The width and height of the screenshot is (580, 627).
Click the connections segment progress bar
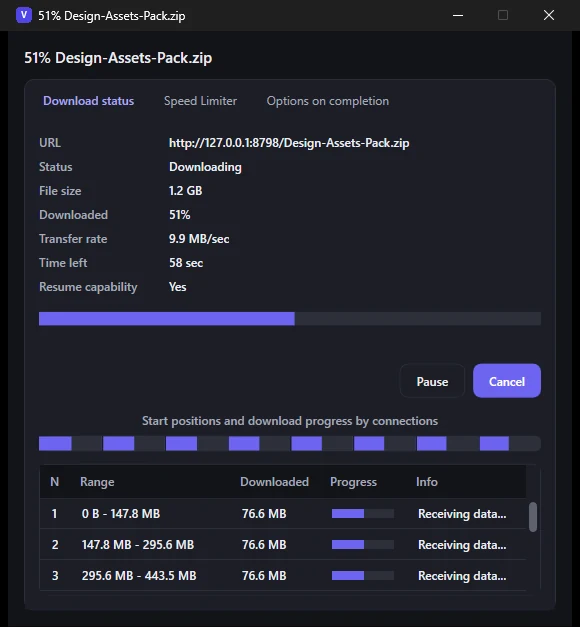tap(290, 443)
